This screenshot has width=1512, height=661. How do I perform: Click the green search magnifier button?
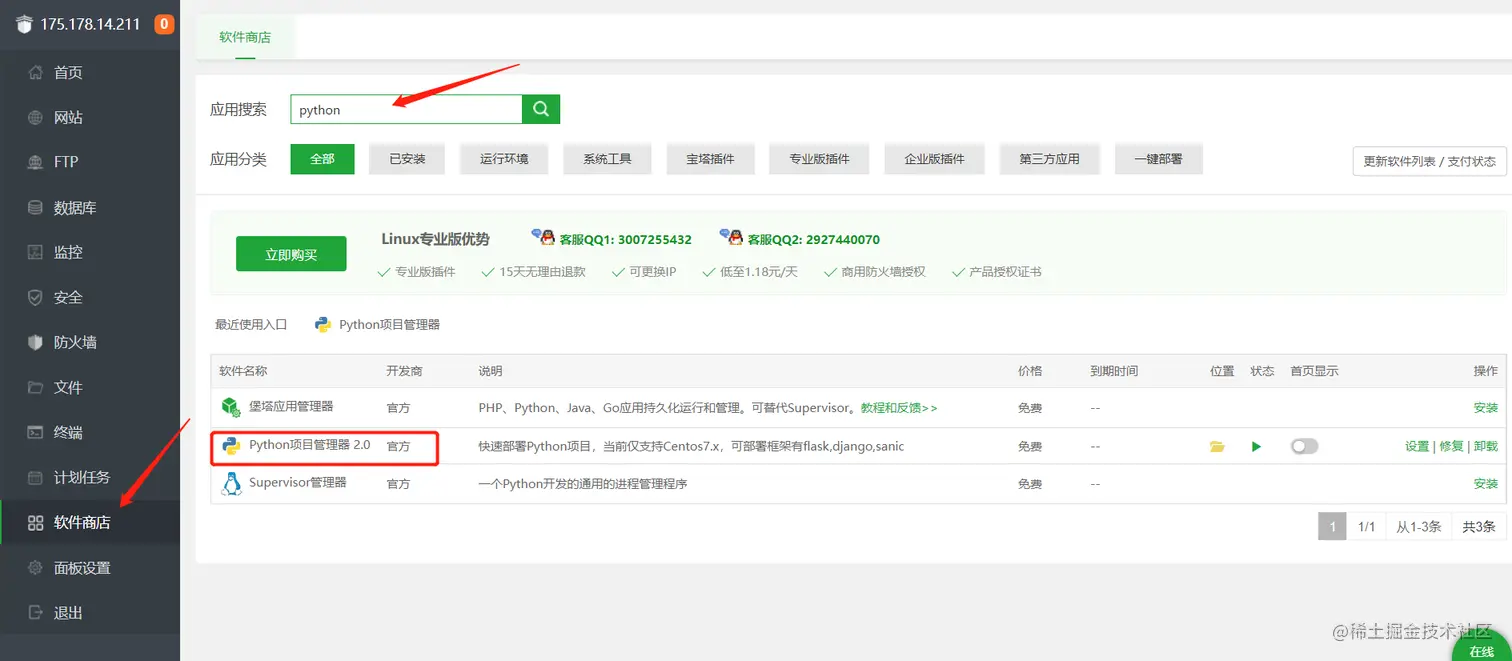click(541, 109)
